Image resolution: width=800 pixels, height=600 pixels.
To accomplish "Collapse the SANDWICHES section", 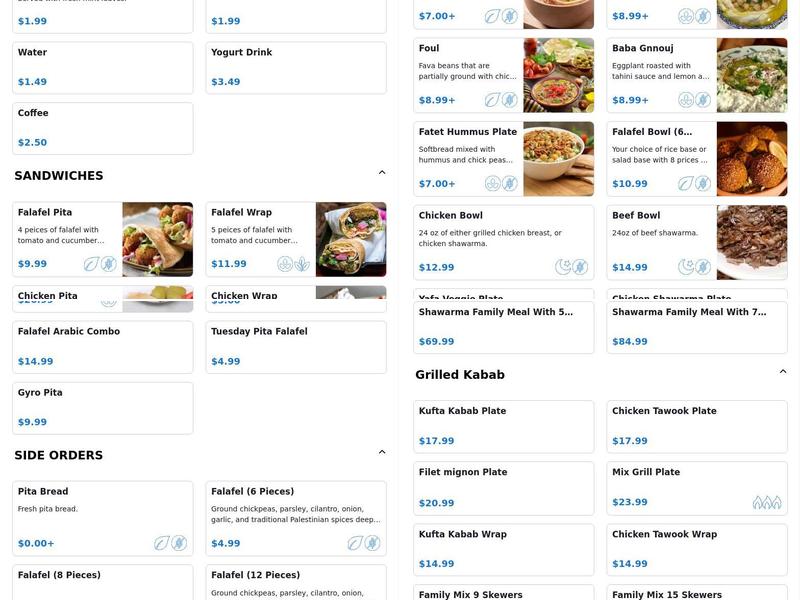I will [381, 171].
